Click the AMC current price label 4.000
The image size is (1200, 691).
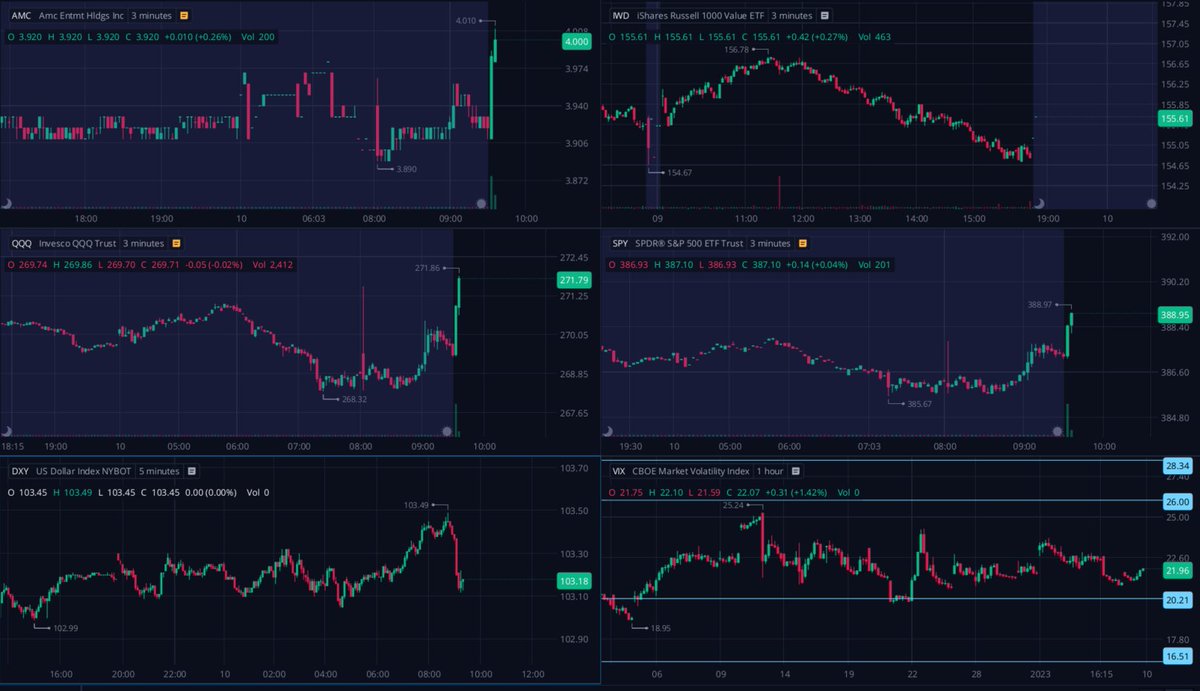tap(576, 42)
